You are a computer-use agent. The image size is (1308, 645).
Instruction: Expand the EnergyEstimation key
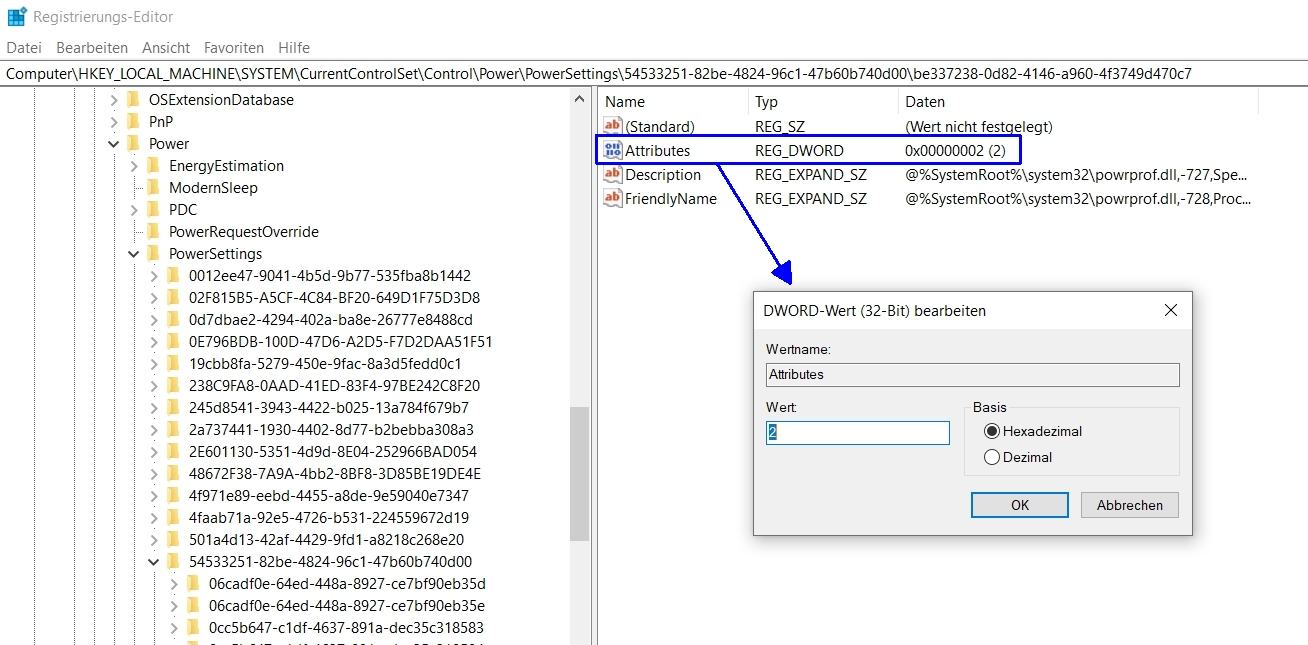coord(134,166)
